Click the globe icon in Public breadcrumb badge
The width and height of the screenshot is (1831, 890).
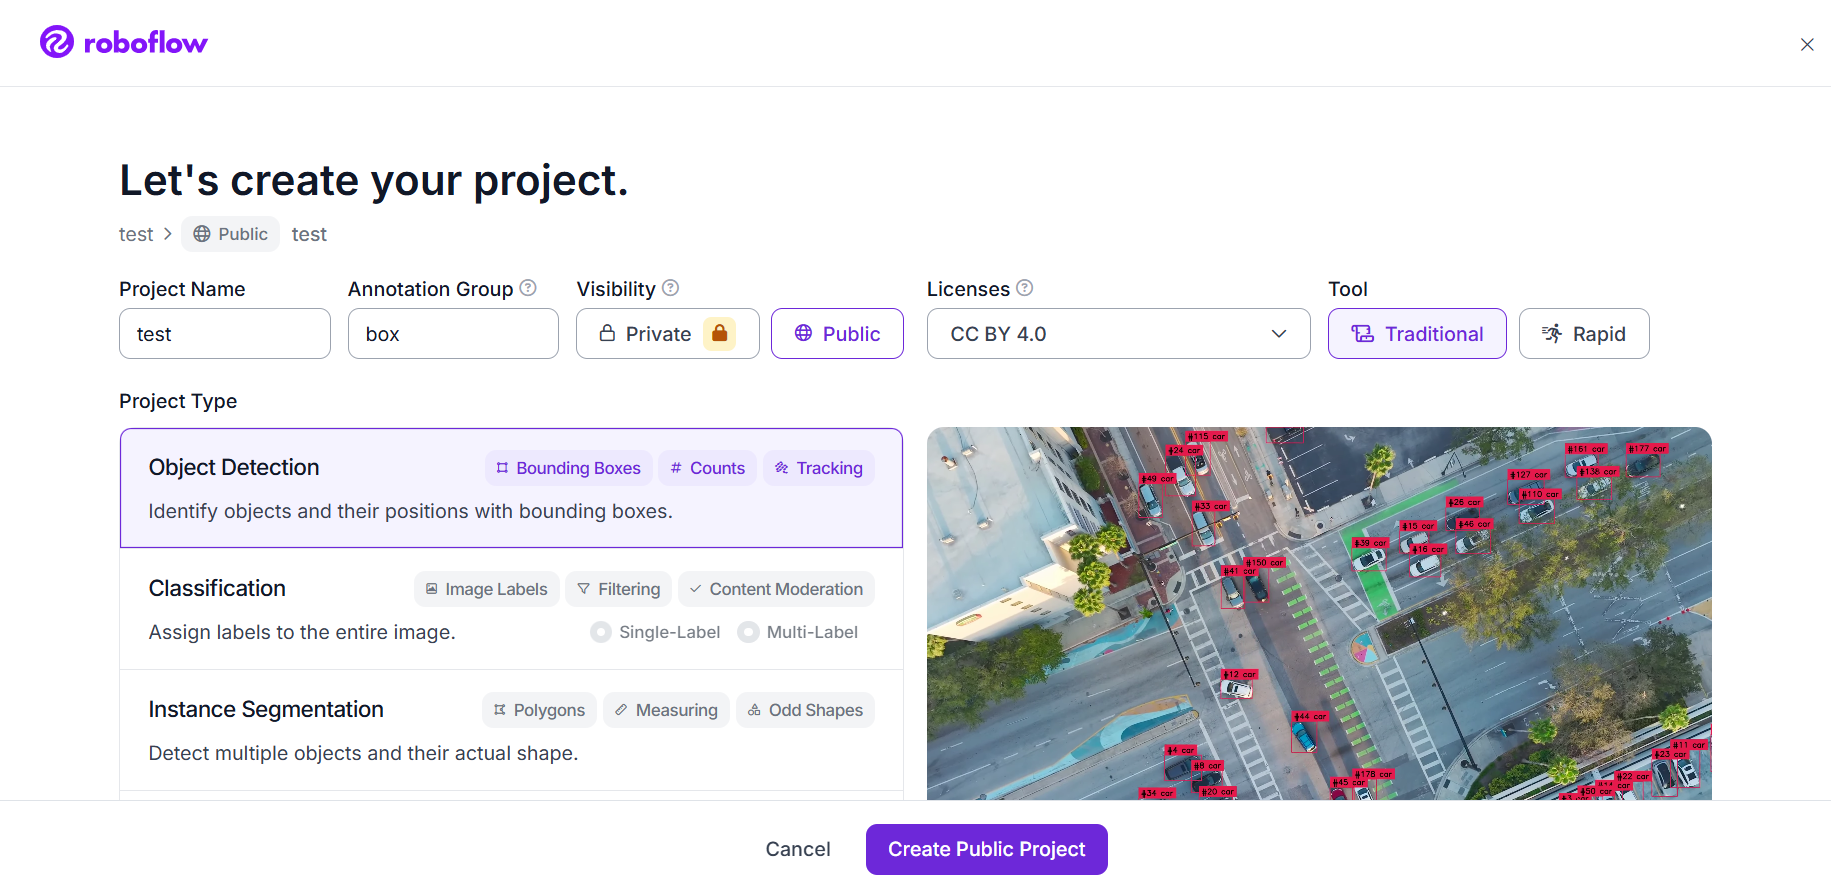click(x=202, y=234)
